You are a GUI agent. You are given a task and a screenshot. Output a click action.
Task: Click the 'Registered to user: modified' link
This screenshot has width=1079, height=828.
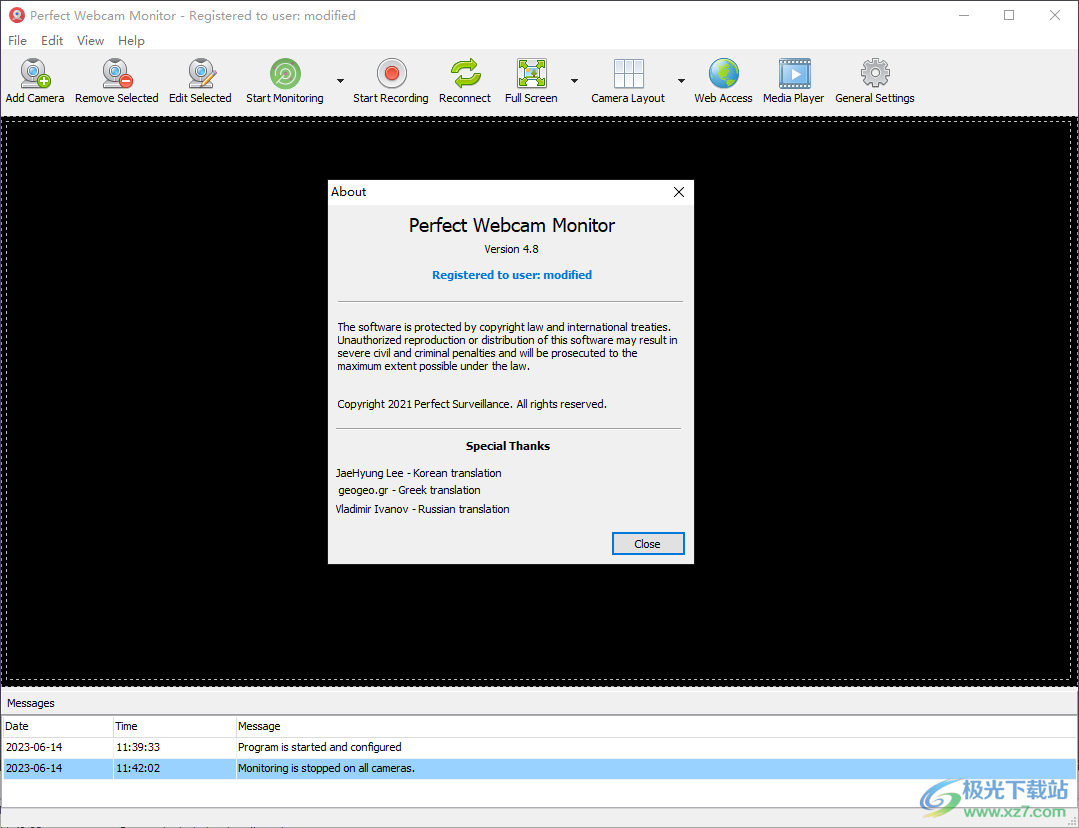[x=512, y=275]
